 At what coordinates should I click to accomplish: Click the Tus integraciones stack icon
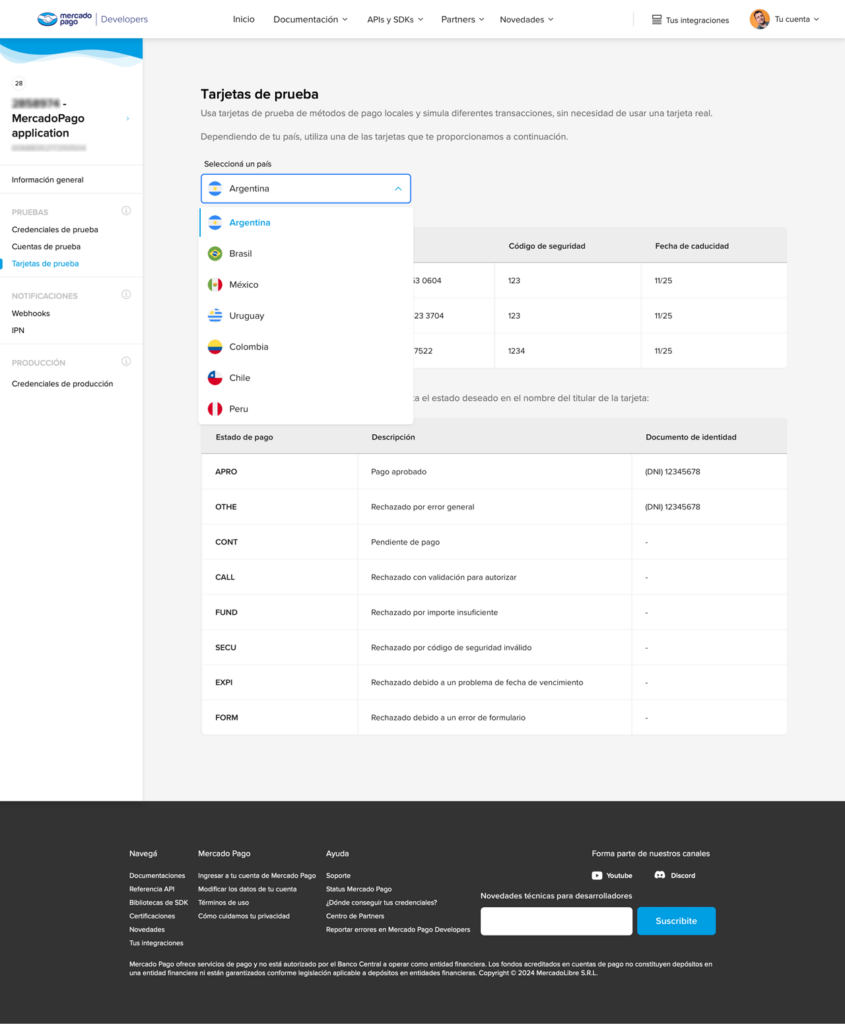coord(656,20)
